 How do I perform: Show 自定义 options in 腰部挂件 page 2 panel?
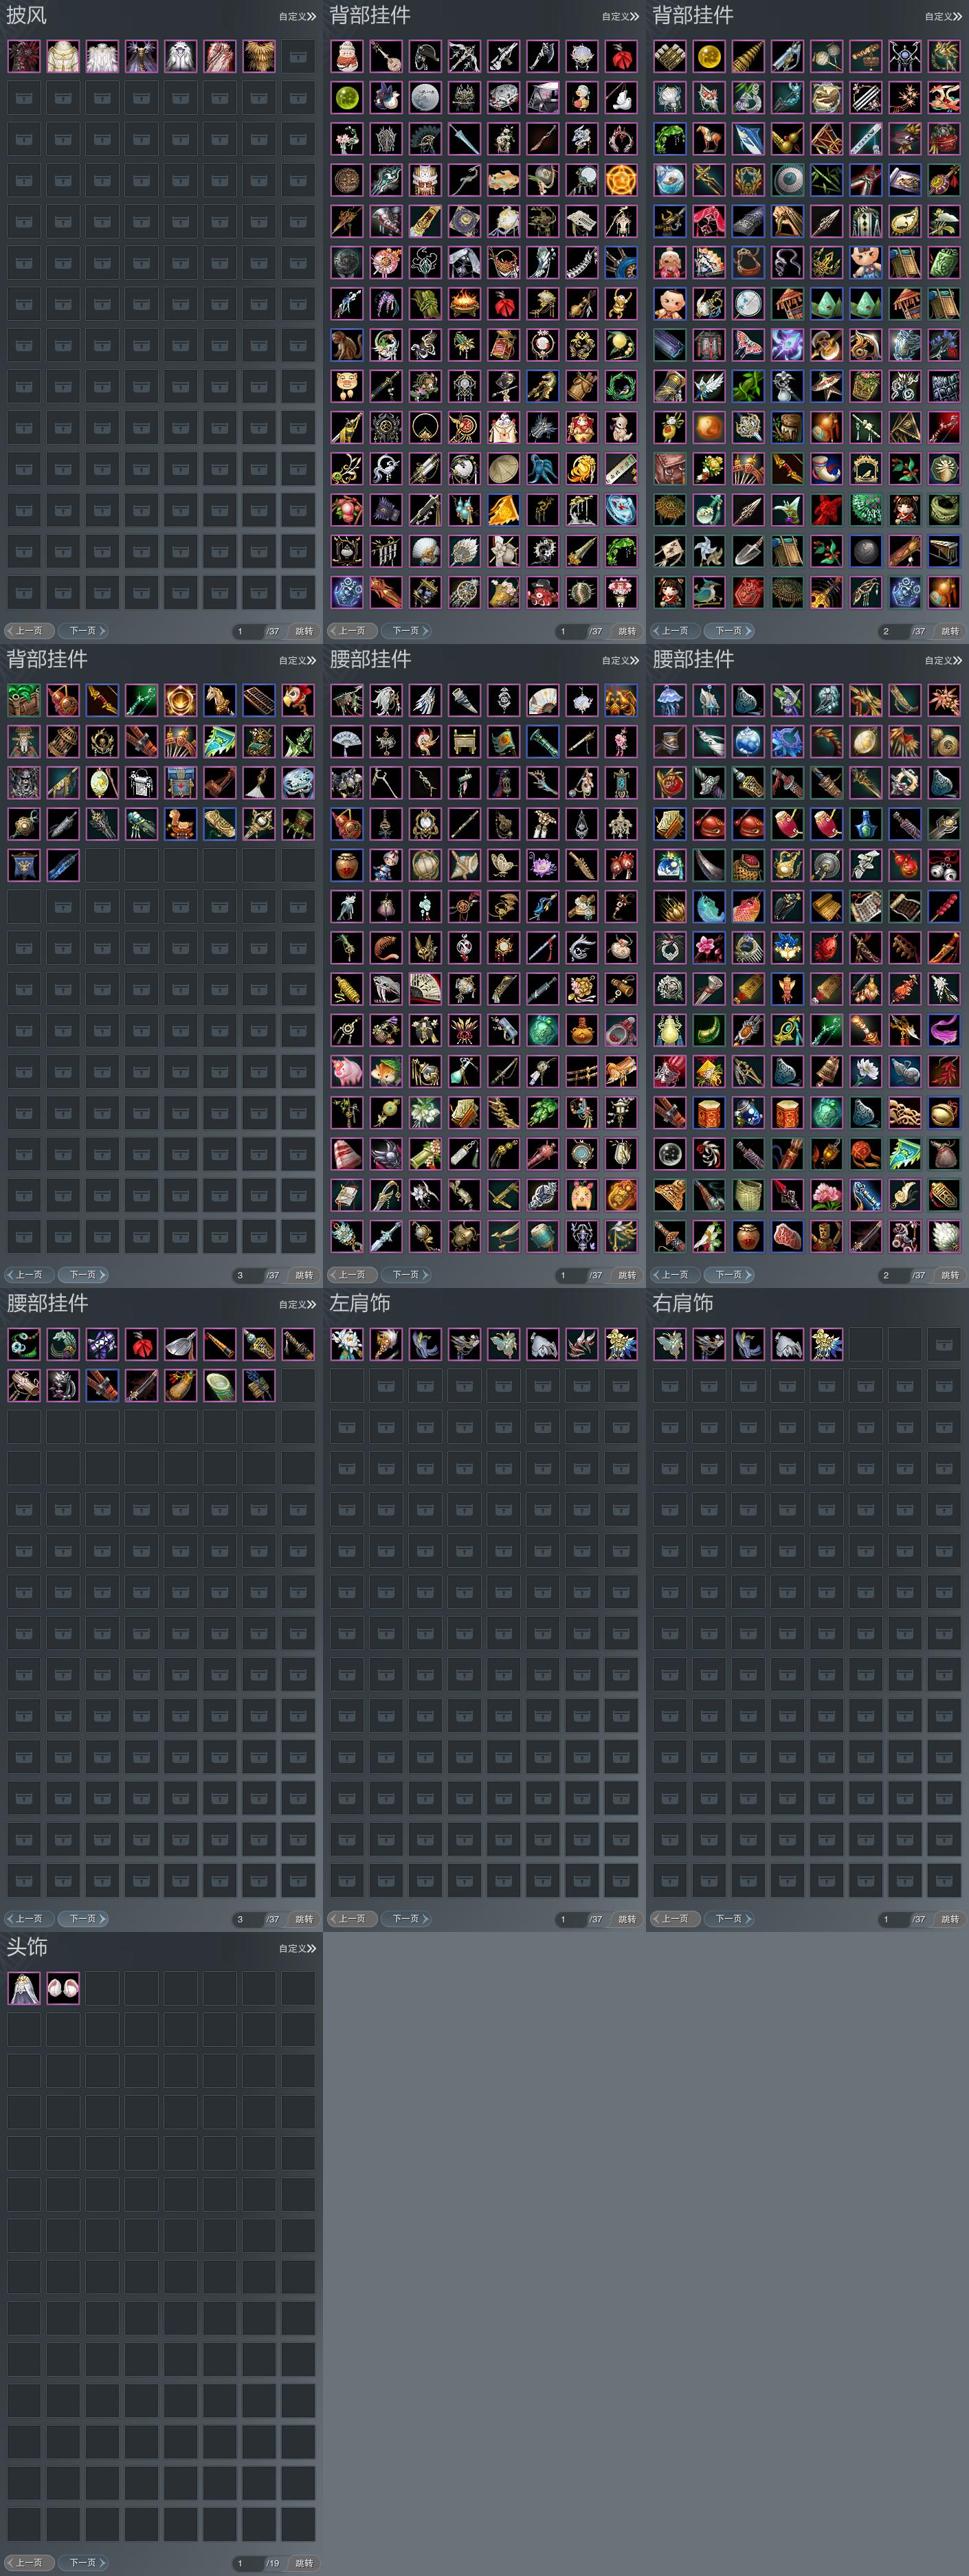[x=944, y=660]
